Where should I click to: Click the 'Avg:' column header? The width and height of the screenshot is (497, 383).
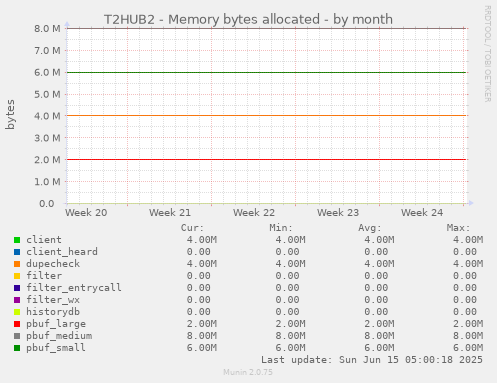(369, 228)
